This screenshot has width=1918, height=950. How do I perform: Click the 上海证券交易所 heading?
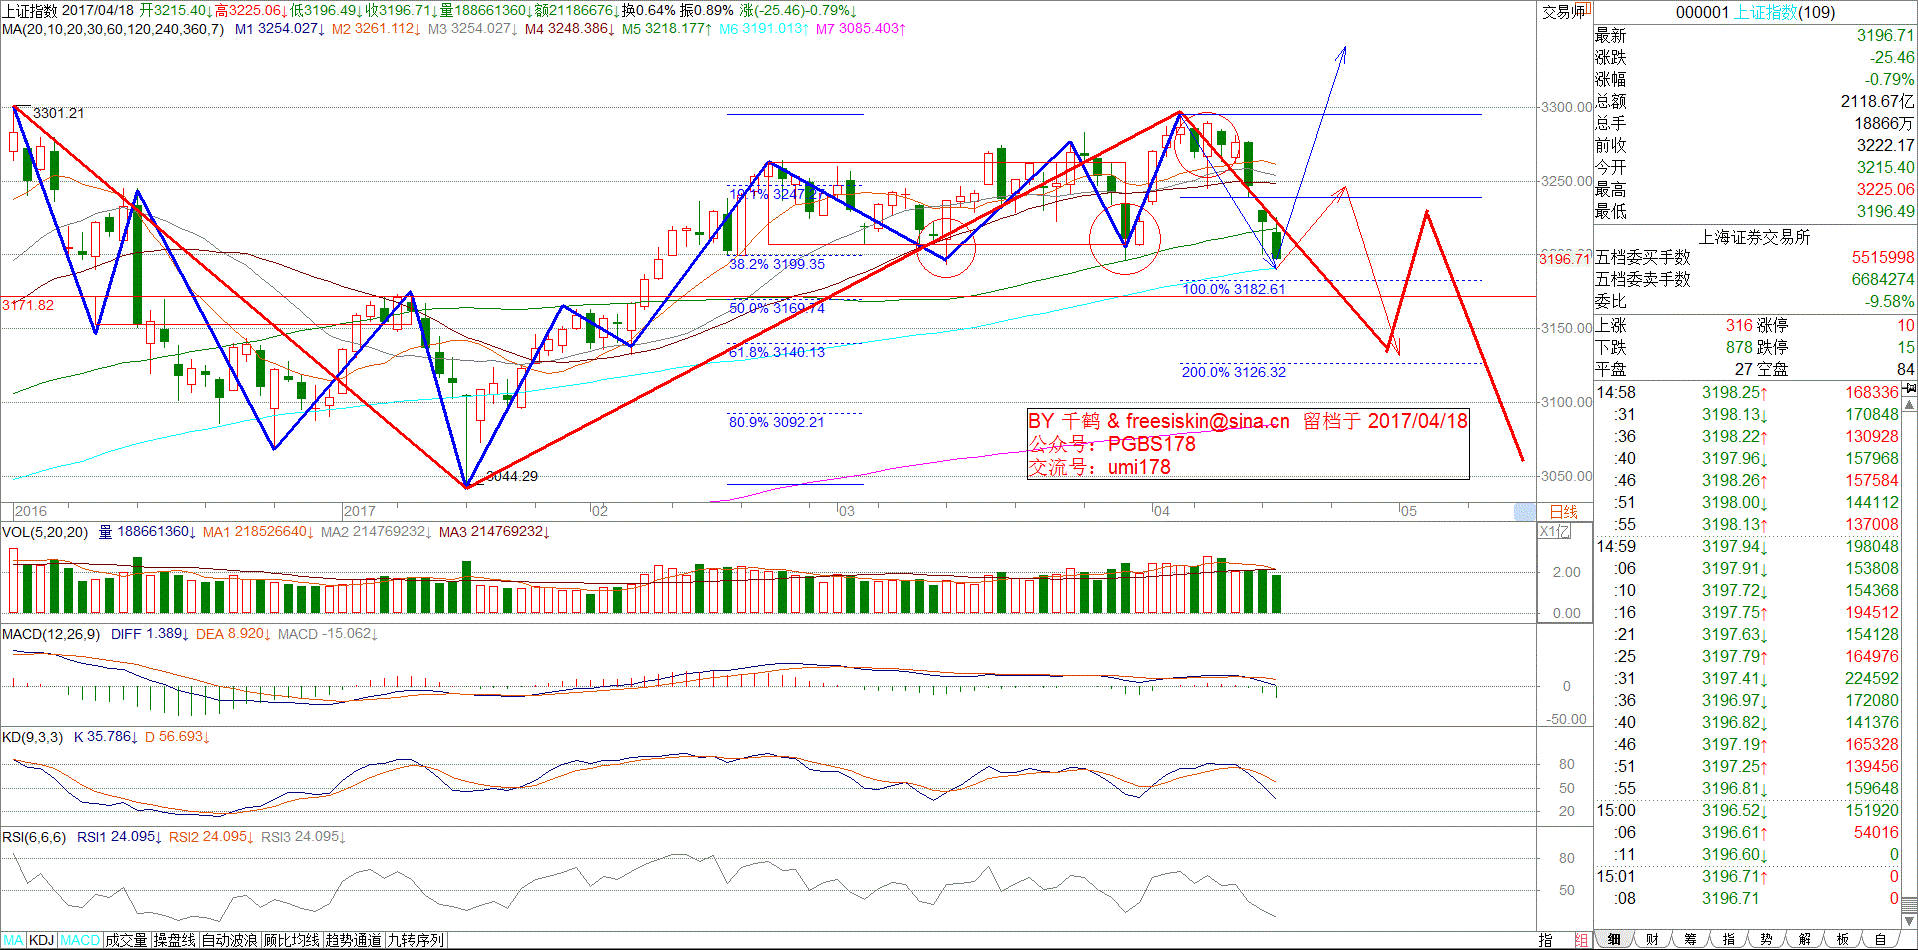click(x=1755, y=237)
